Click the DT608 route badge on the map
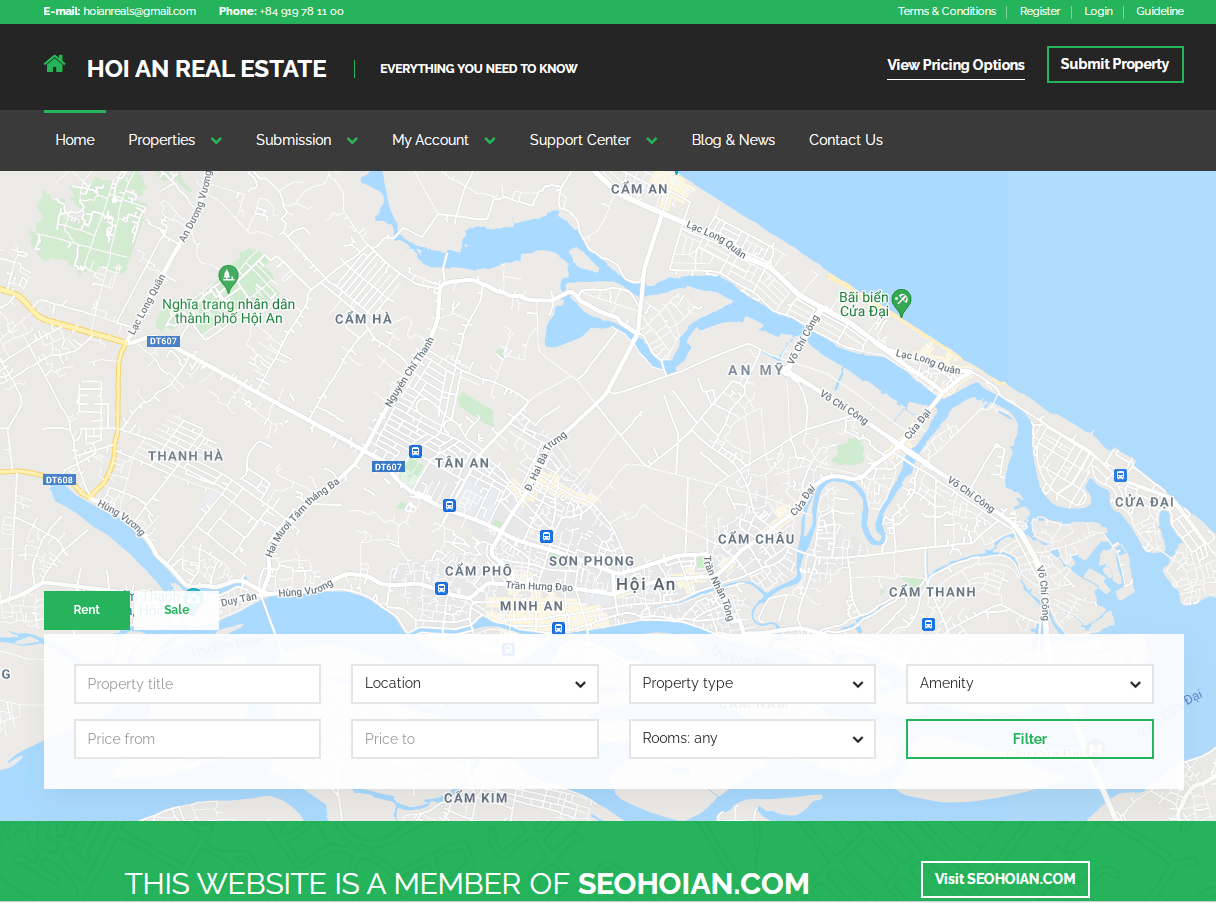 click(x=59, y=479)
